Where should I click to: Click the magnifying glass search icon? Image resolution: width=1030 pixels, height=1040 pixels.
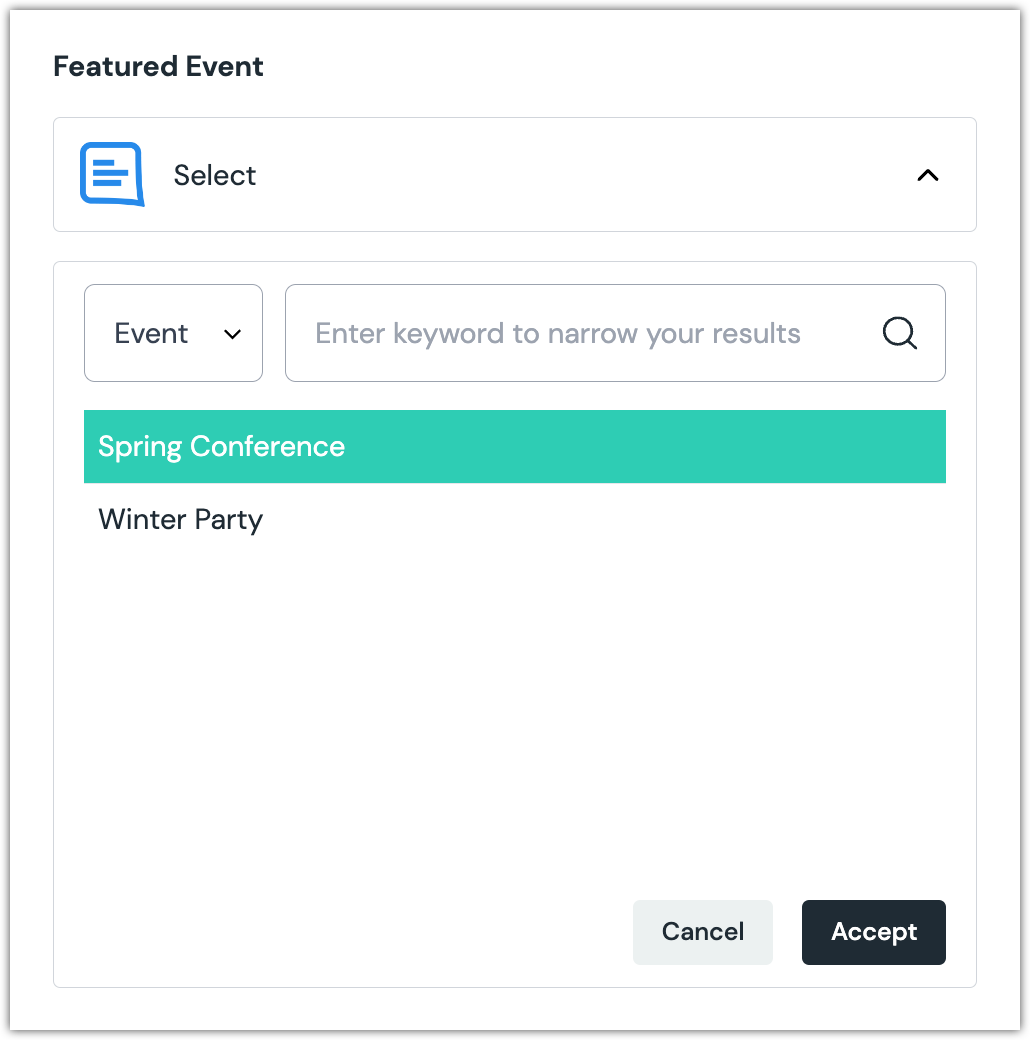click(899, 333)
